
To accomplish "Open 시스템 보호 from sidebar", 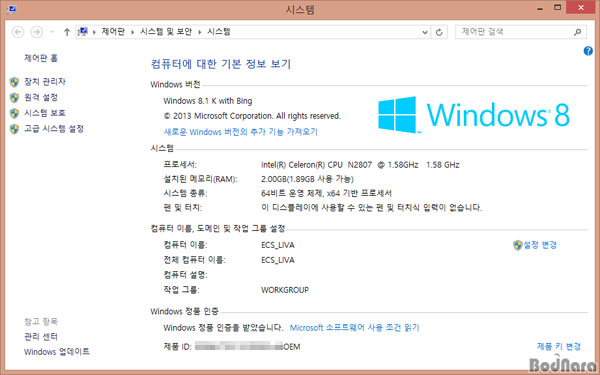I will click(45, 112).
